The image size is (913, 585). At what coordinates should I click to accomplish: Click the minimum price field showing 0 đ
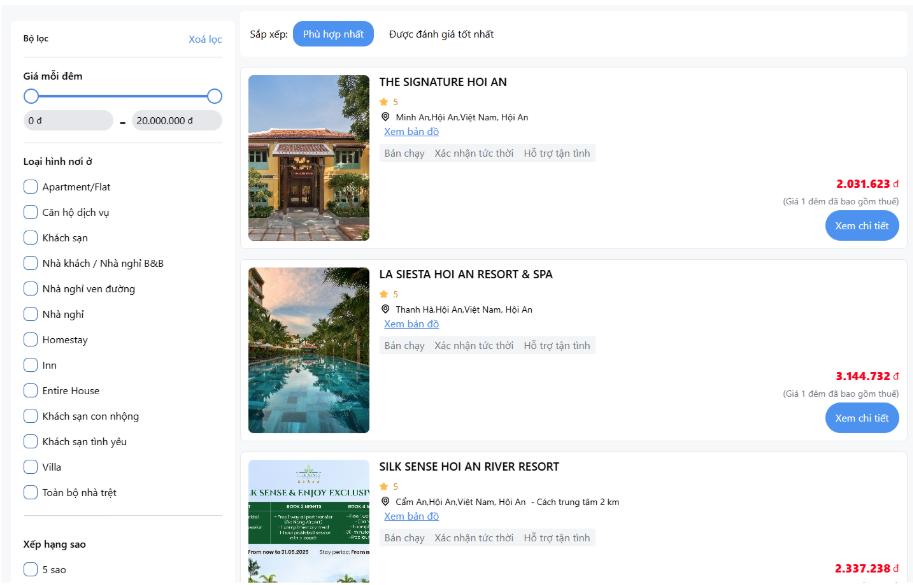click(x=68, y=120)
